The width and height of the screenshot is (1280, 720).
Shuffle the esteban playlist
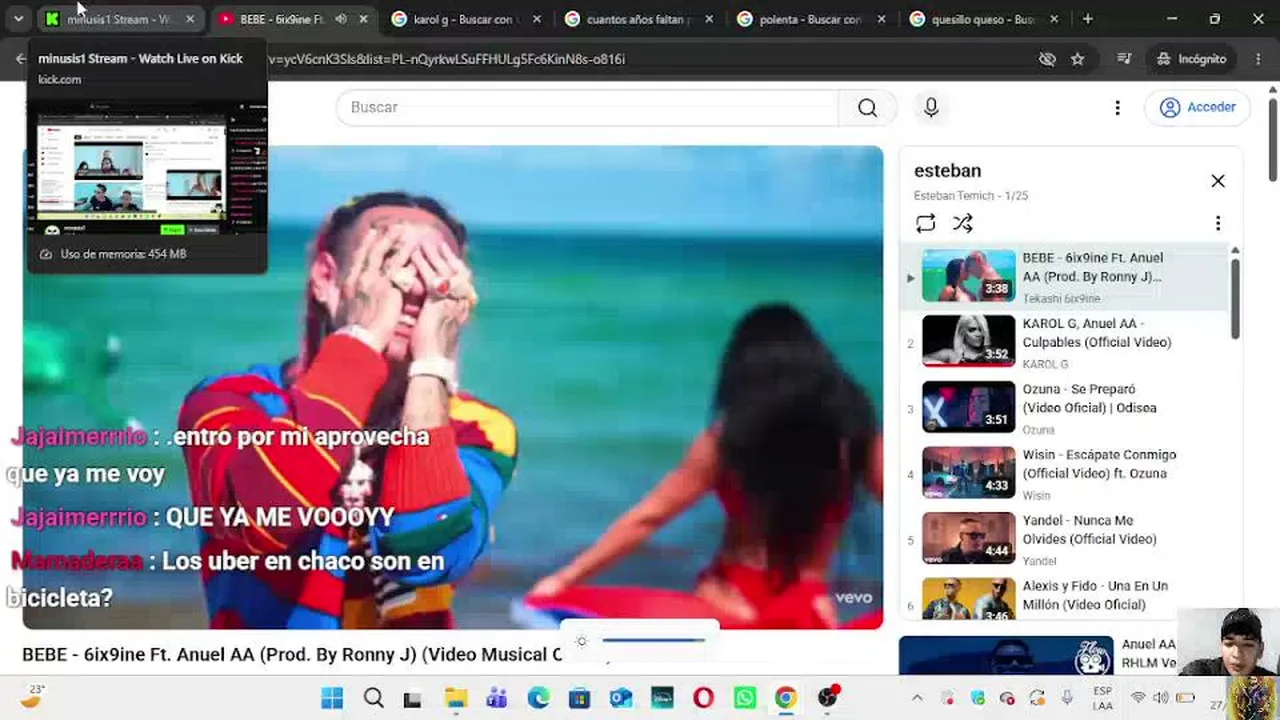[962, 223]
